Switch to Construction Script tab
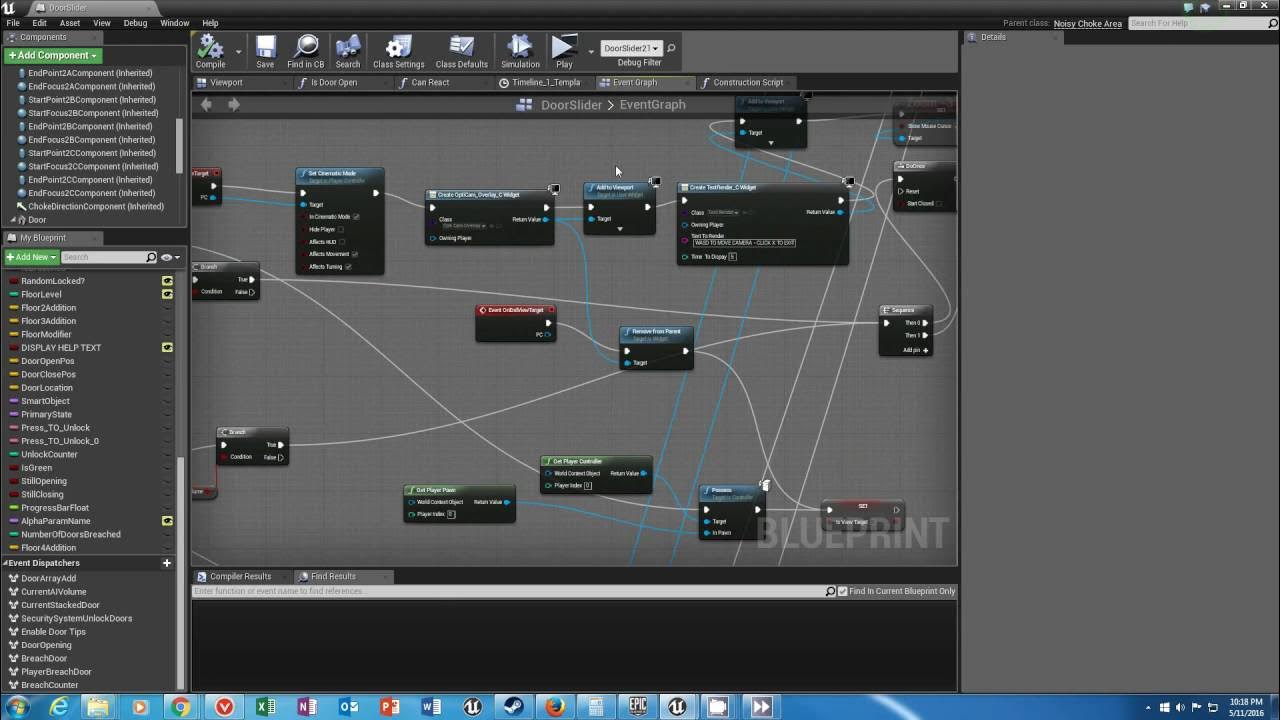1280x720 pixels. (748, 82)
